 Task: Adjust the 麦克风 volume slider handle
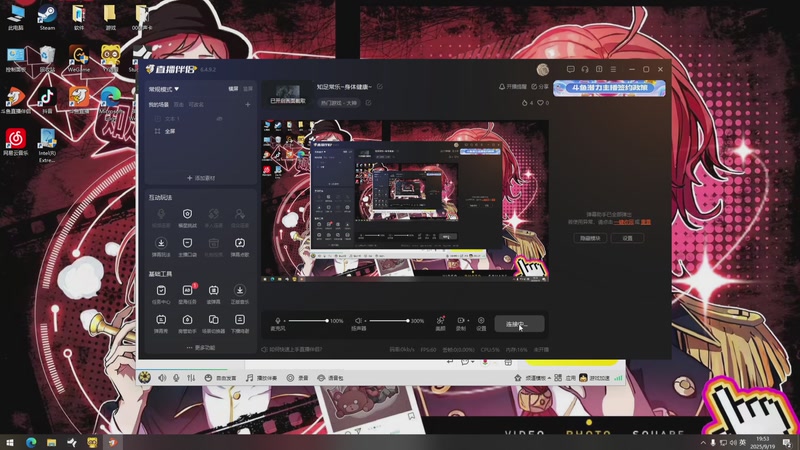[x=327, y=320]
